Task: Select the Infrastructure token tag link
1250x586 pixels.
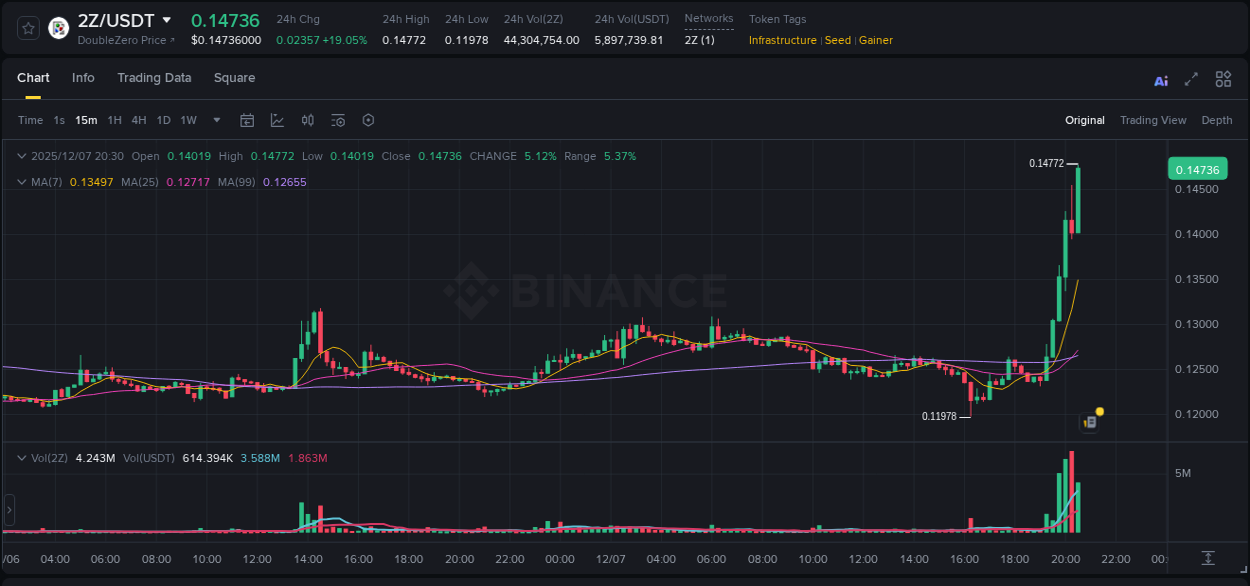Action: click(x=781, y=41)
